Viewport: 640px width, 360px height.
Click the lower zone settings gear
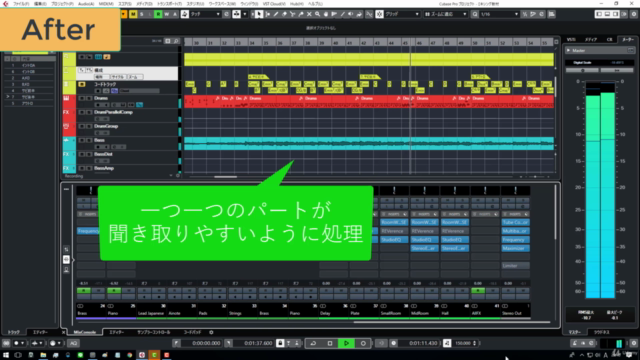click(211, 332)
